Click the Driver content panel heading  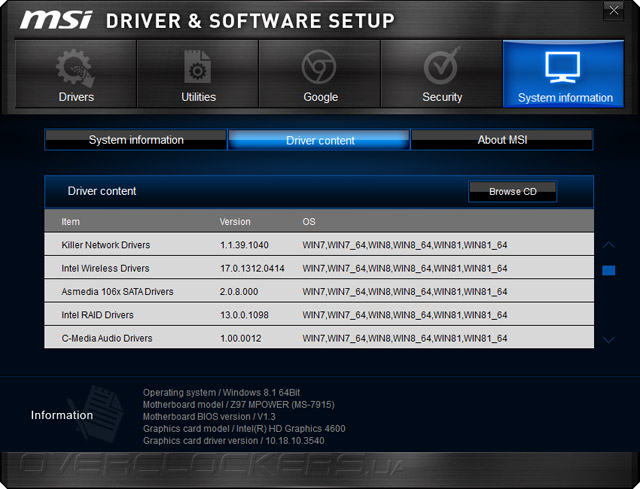(102, 191)
